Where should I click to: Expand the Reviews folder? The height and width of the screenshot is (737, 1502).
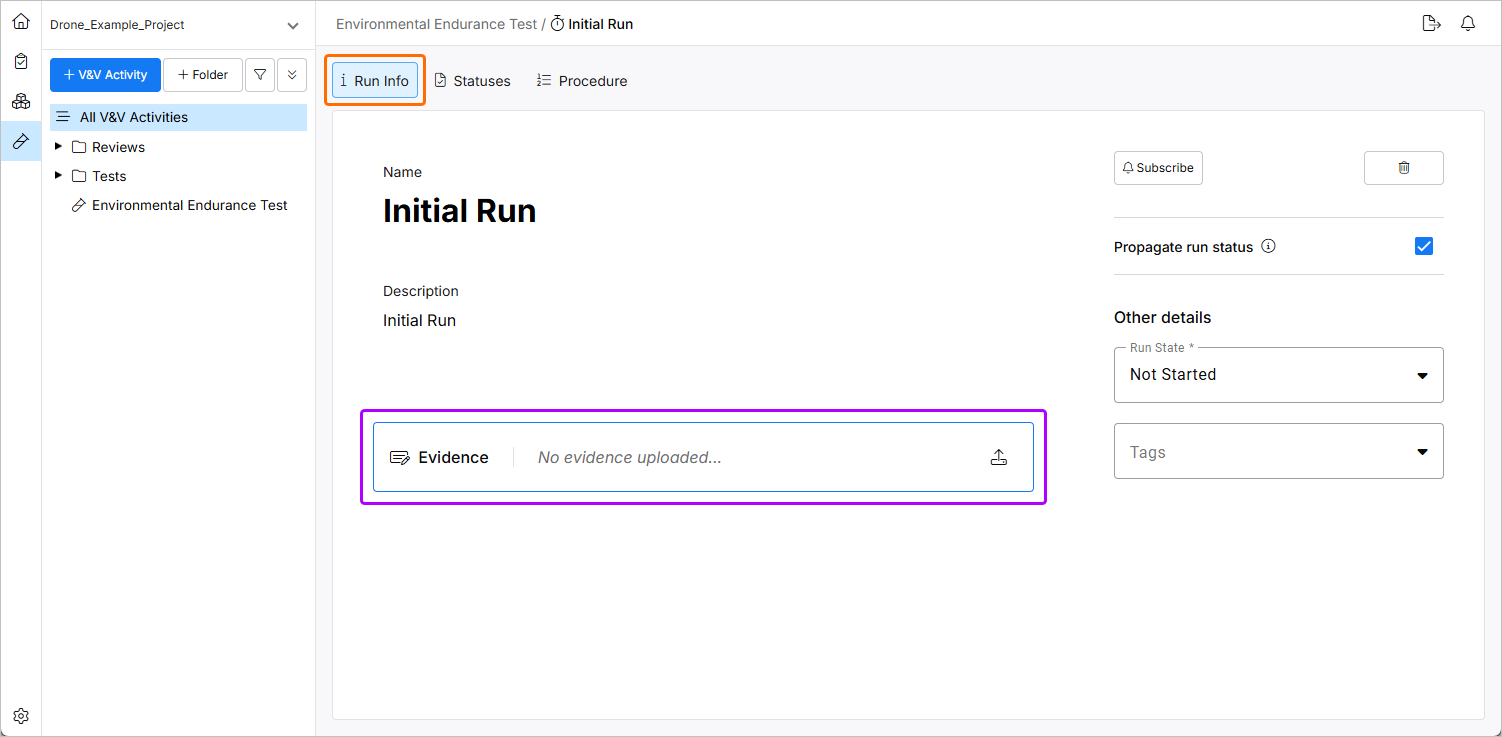[59, 147]
